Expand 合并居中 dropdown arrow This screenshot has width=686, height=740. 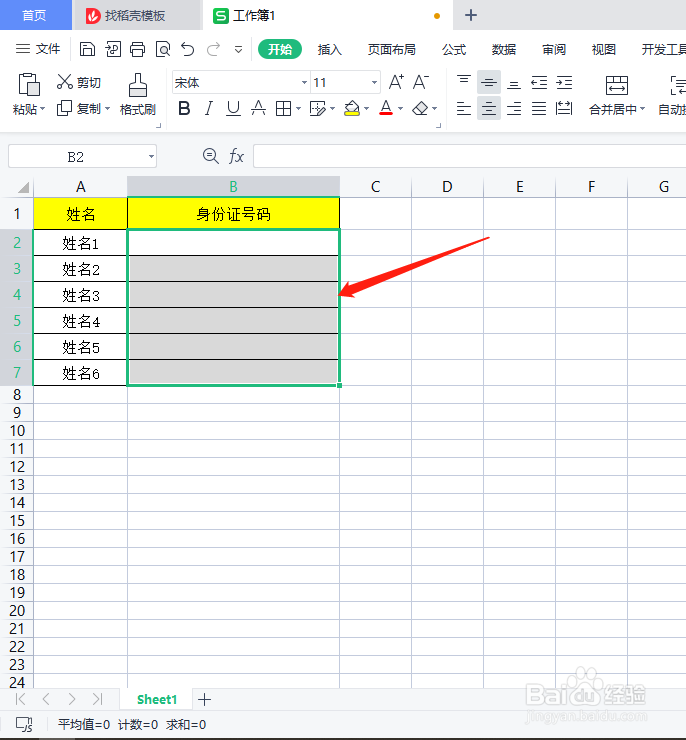(642, 109)
